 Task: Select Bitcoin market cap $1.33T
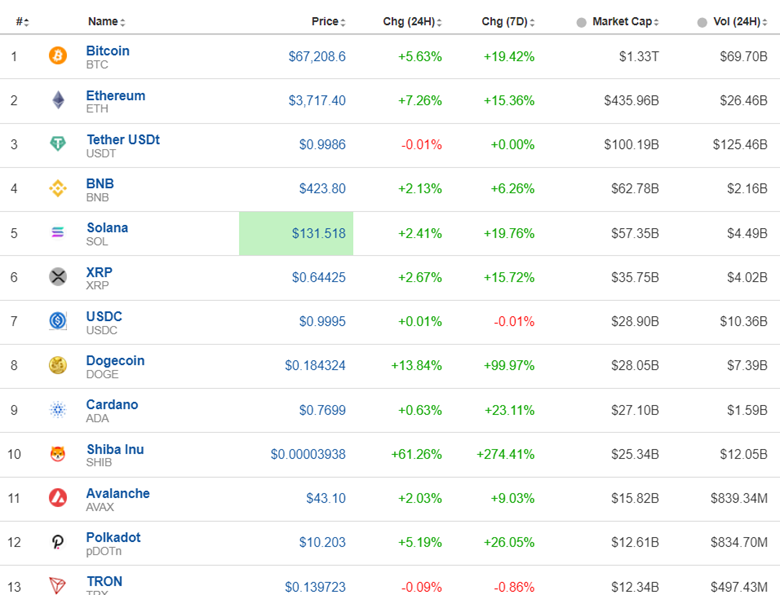click(x=639, y=56)
